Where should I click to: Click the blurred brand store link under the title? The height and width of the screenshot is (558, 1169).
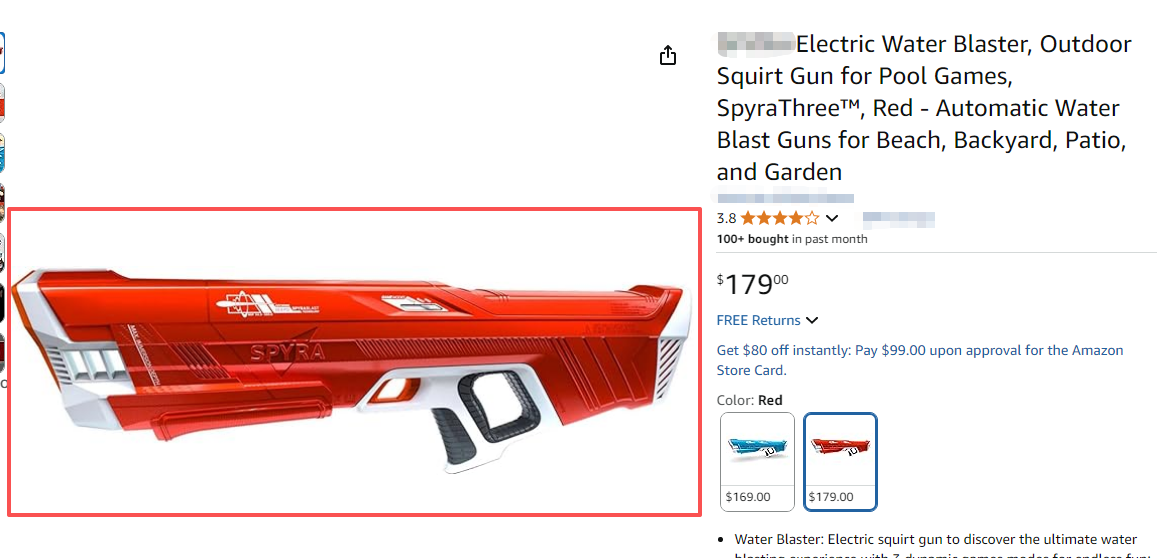click(785, 198)
